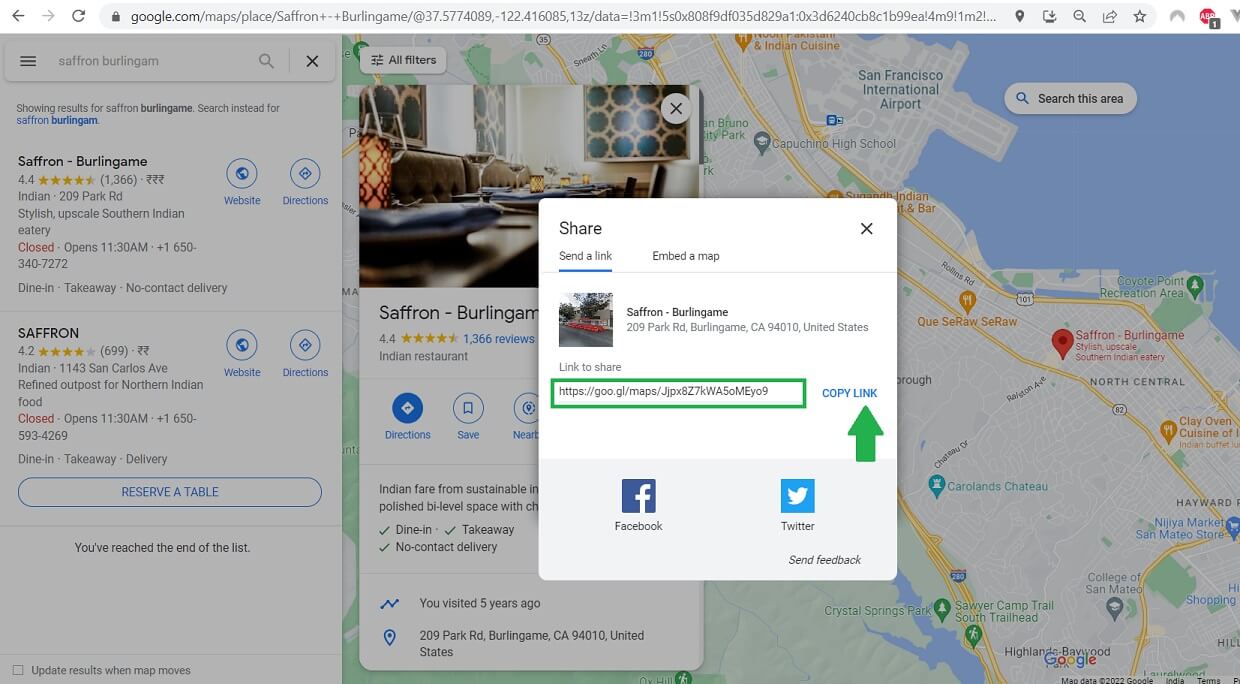Screen dimensions: 1240x684
Task: Click Carolands Chateau map marker
Action: coord(937,486)
